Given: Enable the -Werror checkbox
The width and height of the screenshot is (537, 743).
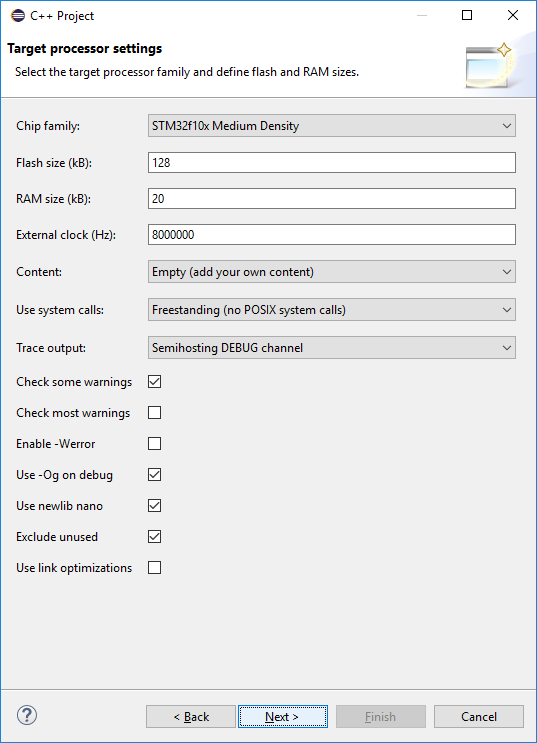Looking at the screenshot, I should pyautogui.click(x=155, y=444).
